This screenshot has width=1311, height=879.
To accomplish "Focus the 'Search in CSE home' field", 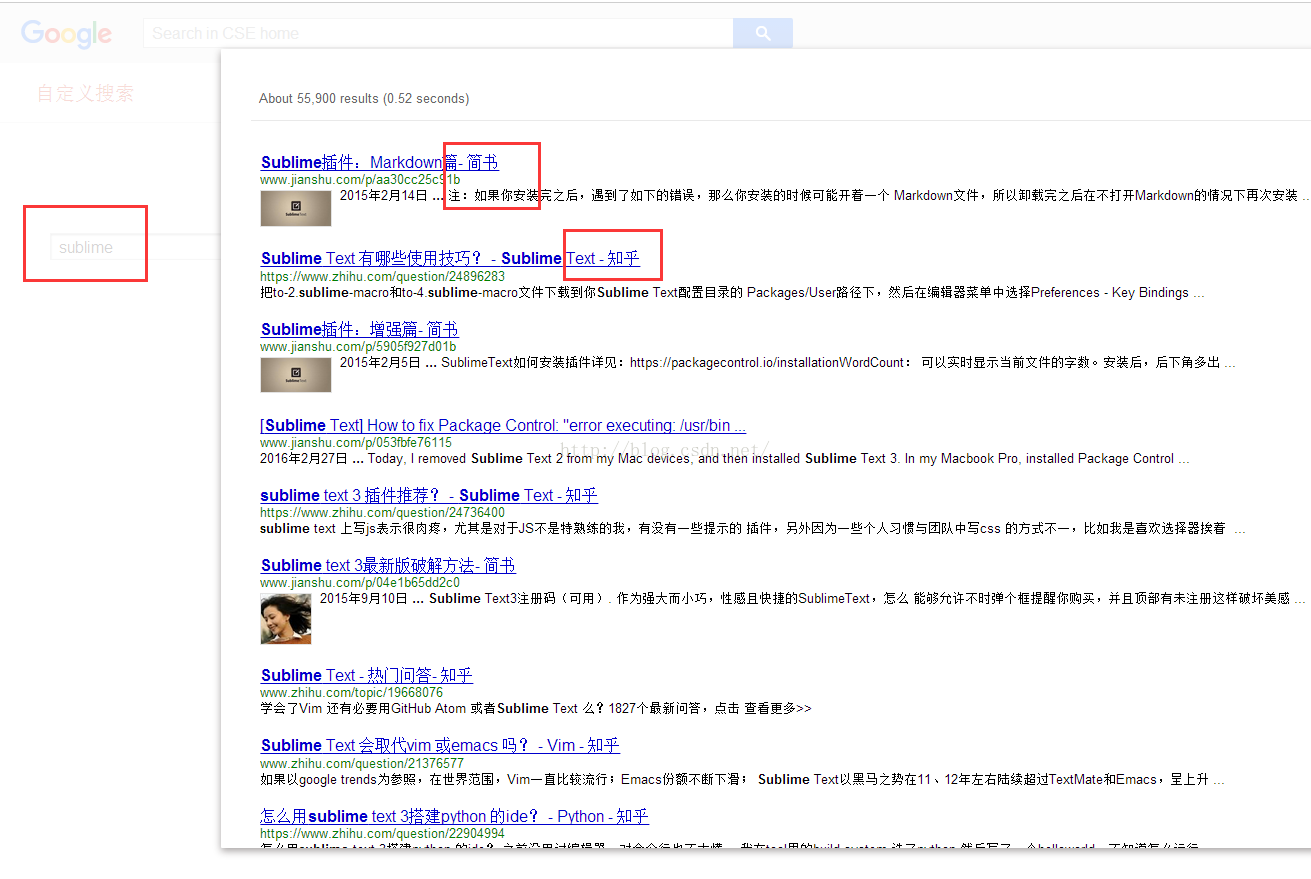I will (x=438, y=33).
